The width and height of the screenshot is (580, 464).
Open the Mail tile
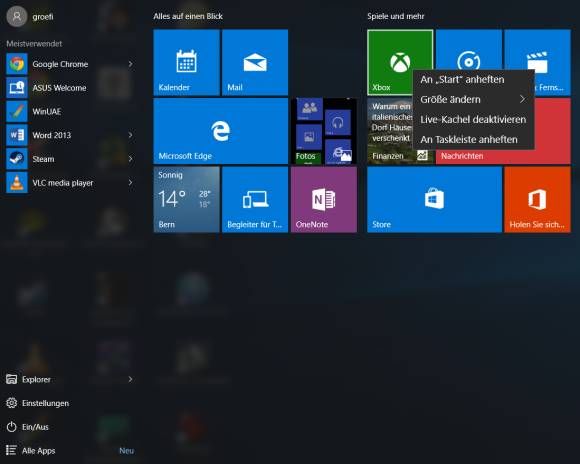255,63
